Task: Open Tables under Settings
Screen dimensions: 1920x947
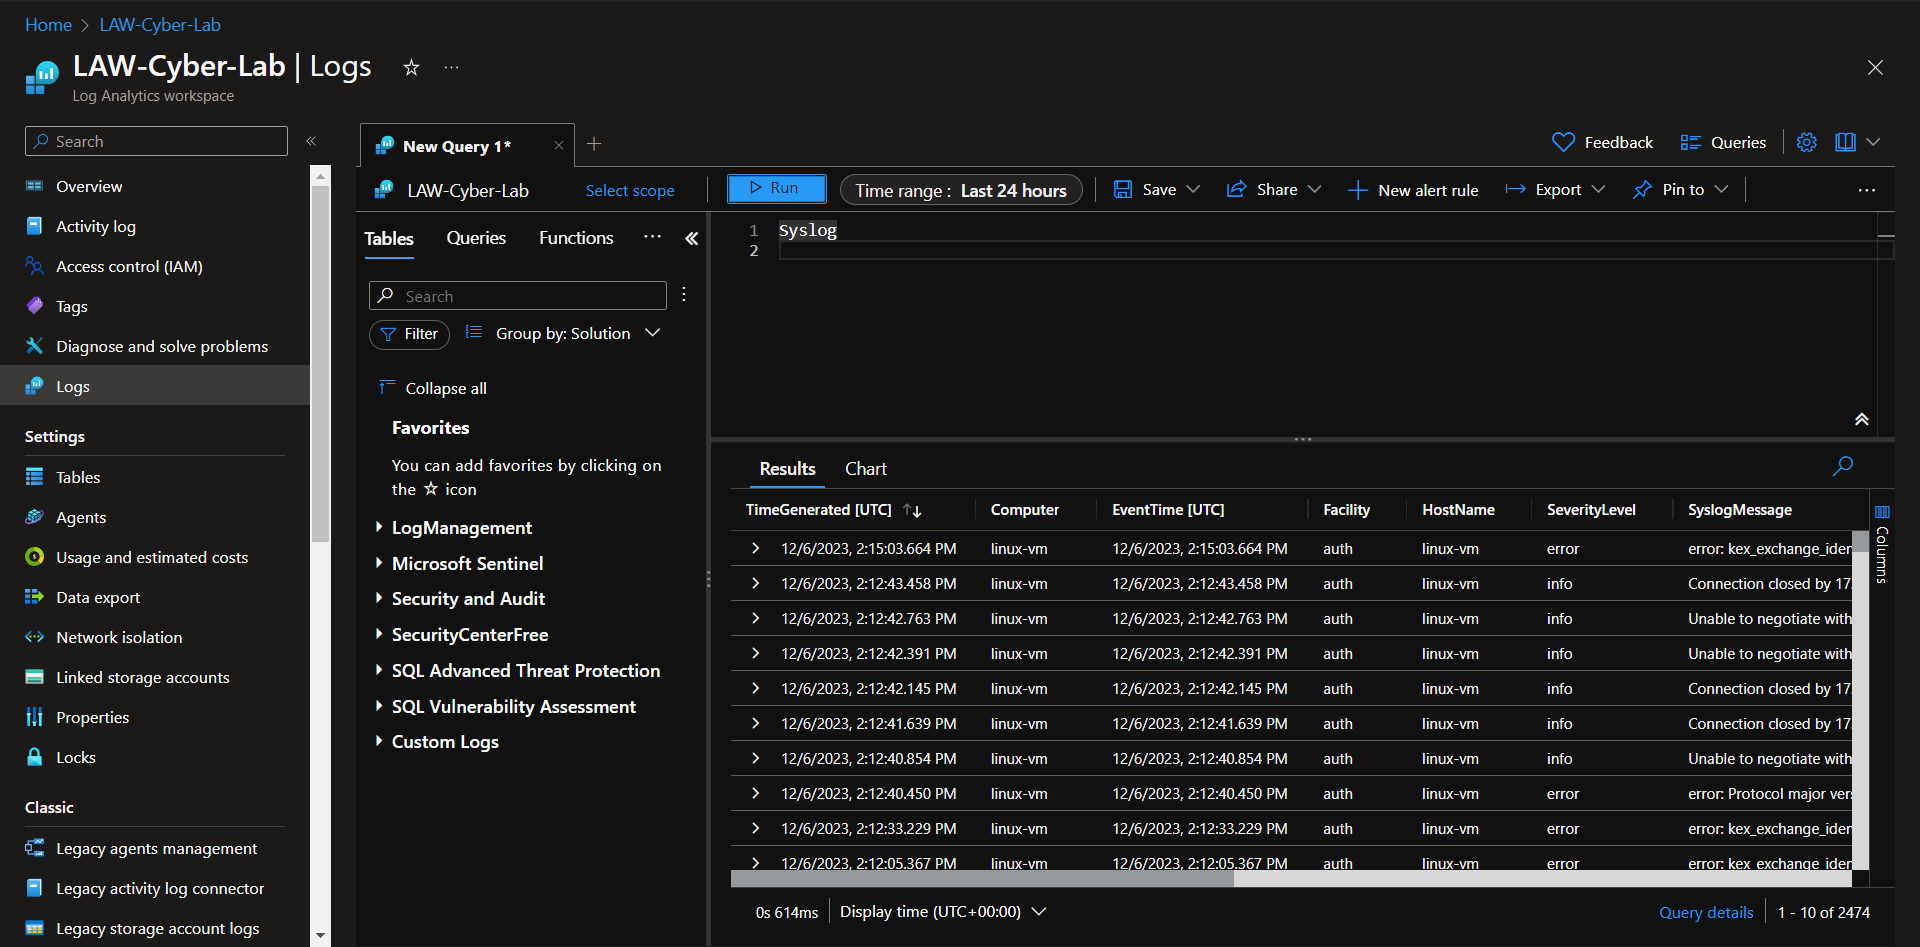Action: (x=78, y=477)
